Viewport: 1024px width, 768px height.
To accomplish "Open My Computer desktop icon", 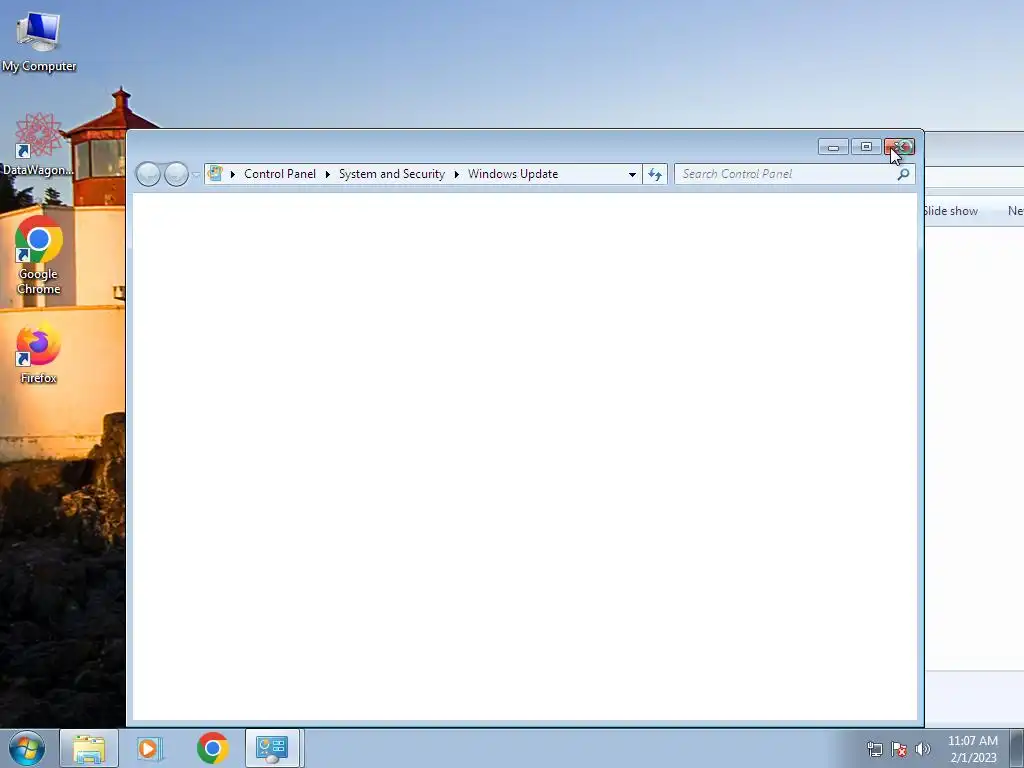I will 39,42.
